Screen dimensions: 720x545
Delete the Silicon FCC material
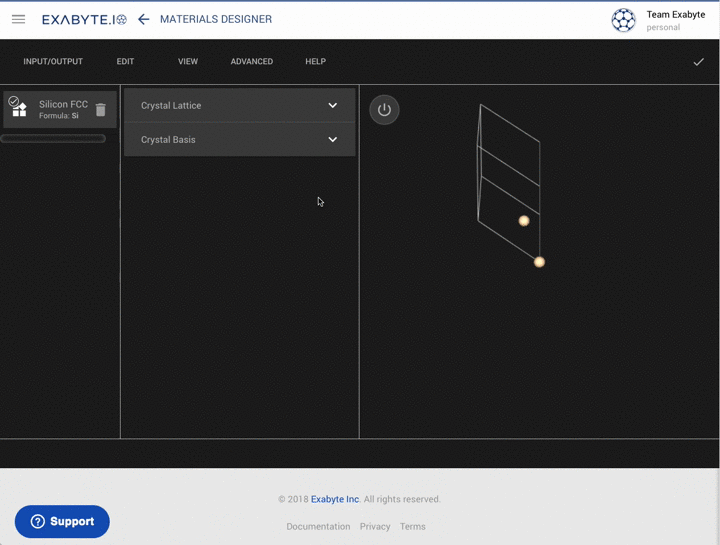[100, 109]
